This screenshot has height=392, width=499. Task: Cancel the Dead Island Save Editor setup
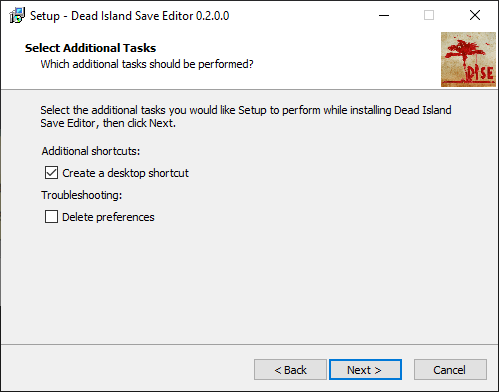(450, 370)
